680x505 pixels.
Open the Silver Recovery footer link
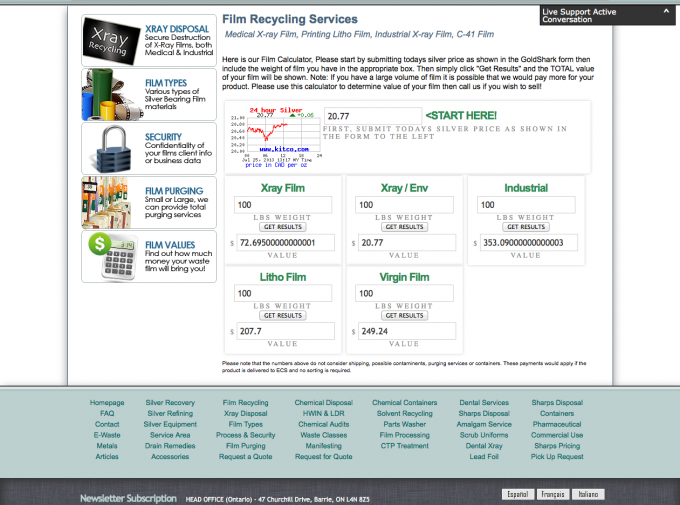pos(170,402)
